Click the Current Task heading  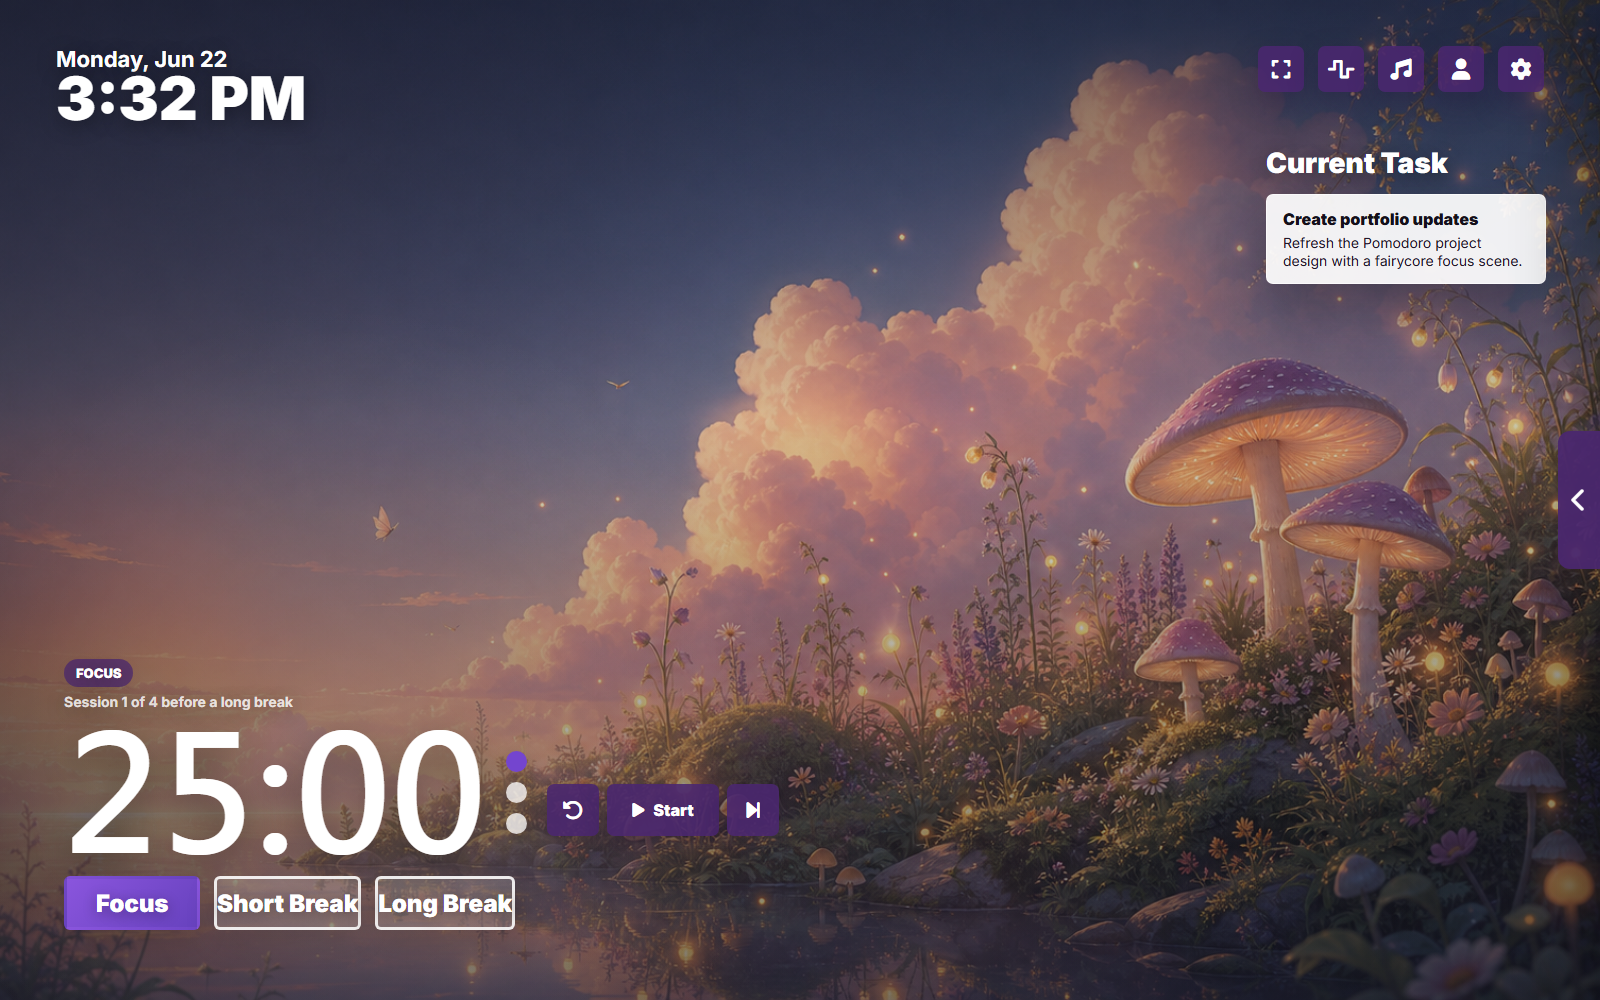(x=1356, y=163)
